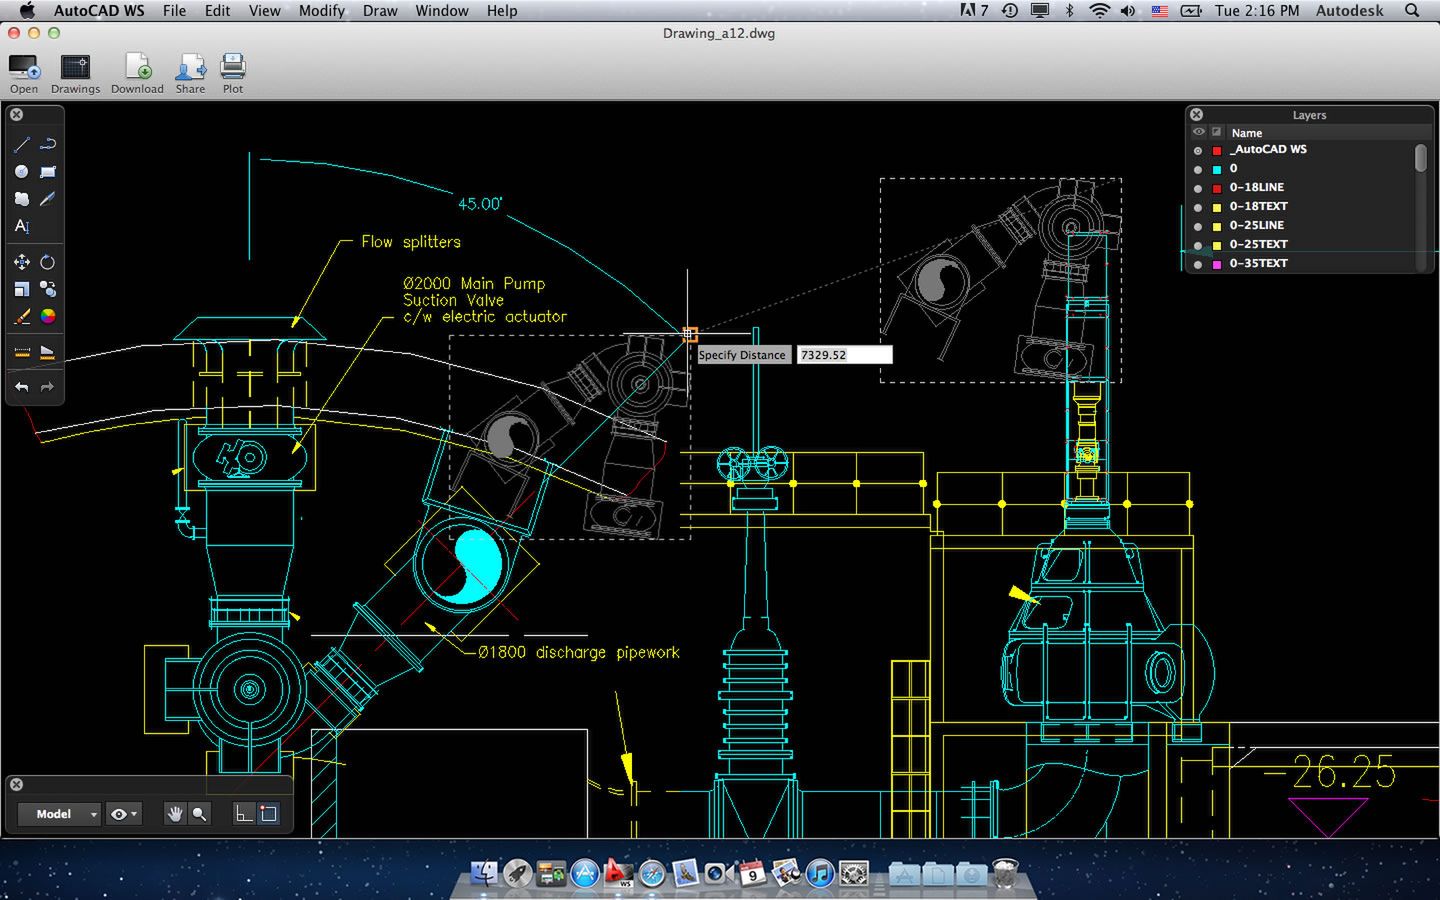Select the Text annotation tool
Viewport: 1440px width, 900px height.
pos(21,227)
